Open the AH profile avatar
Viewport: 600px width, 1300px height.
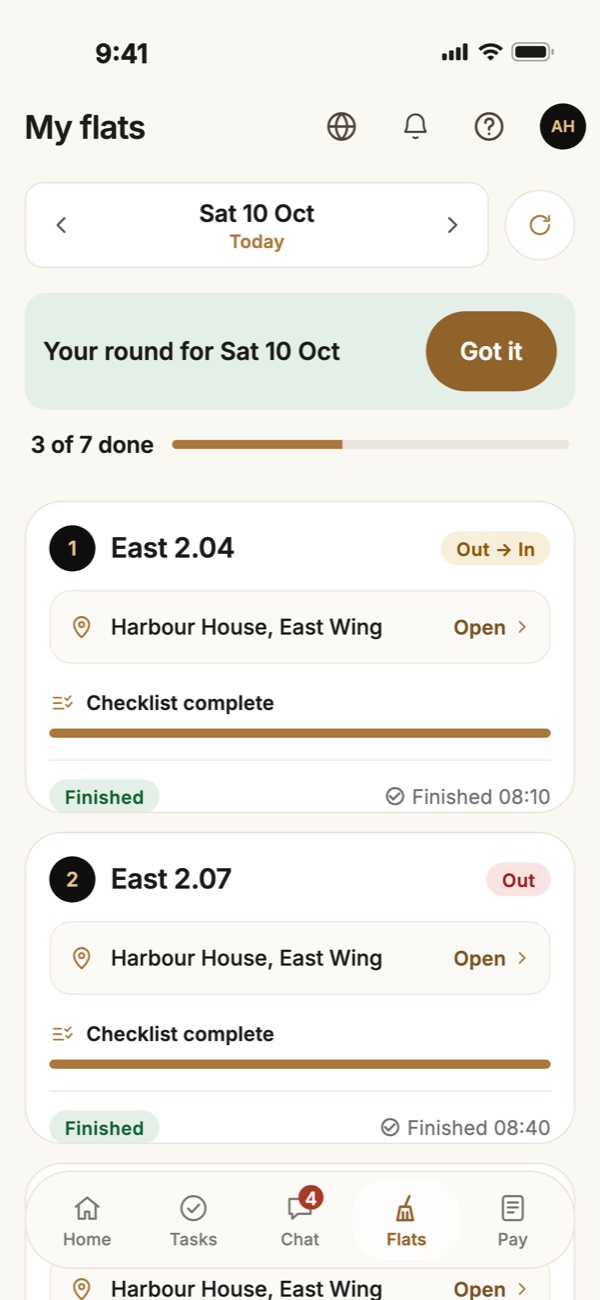[563, 127]
